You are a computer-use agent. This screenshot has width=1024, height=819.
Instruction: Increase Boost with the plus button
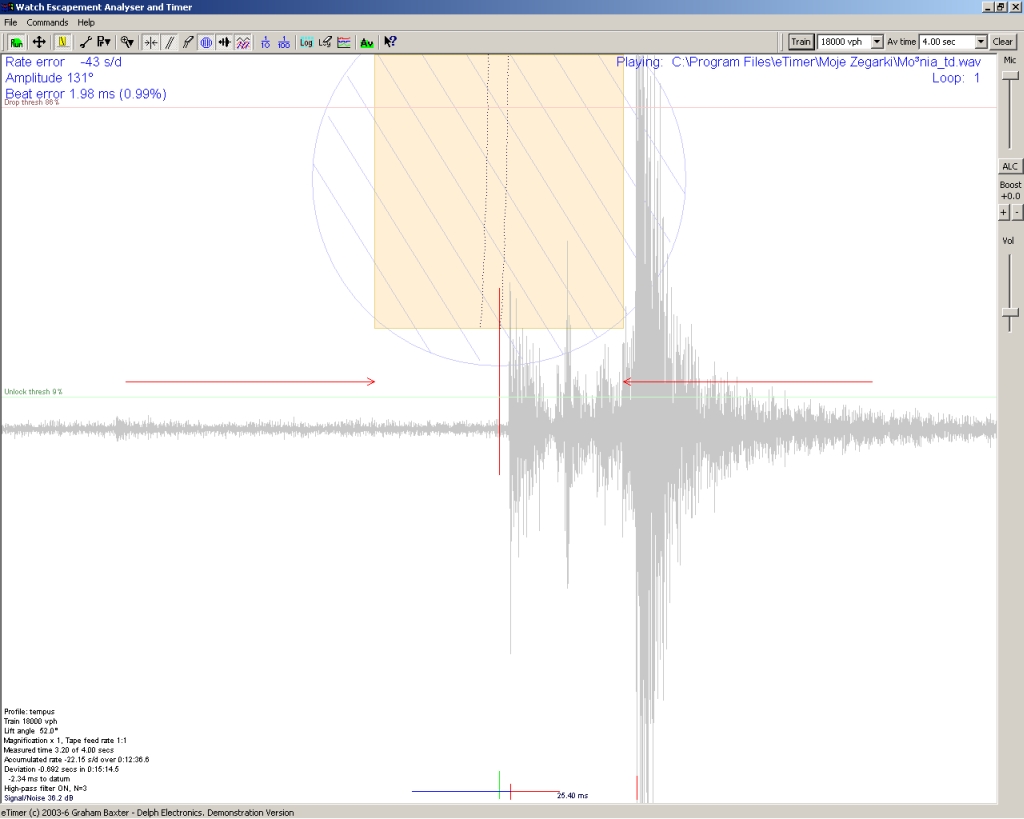(x=1004, y=212)
